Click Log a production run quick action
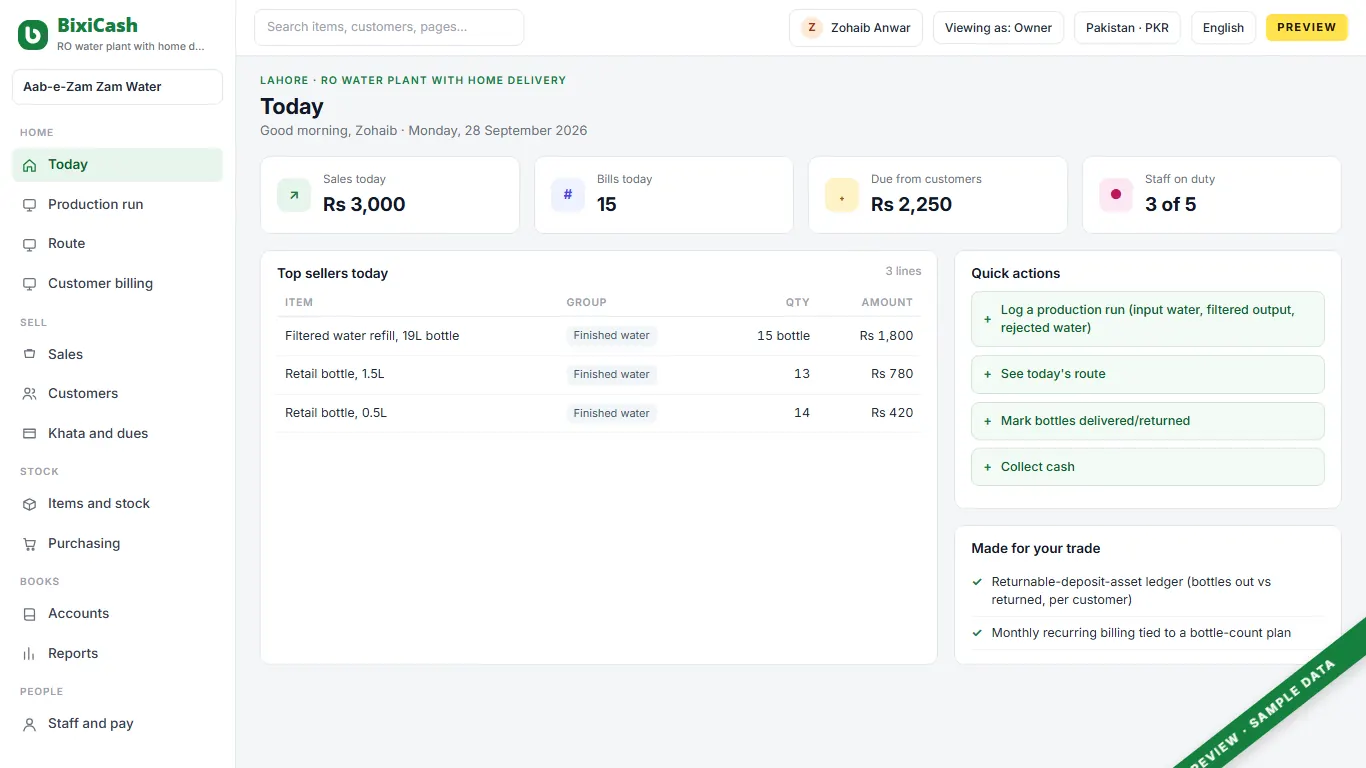The image size is (1366, 768). coord(1148,319)
